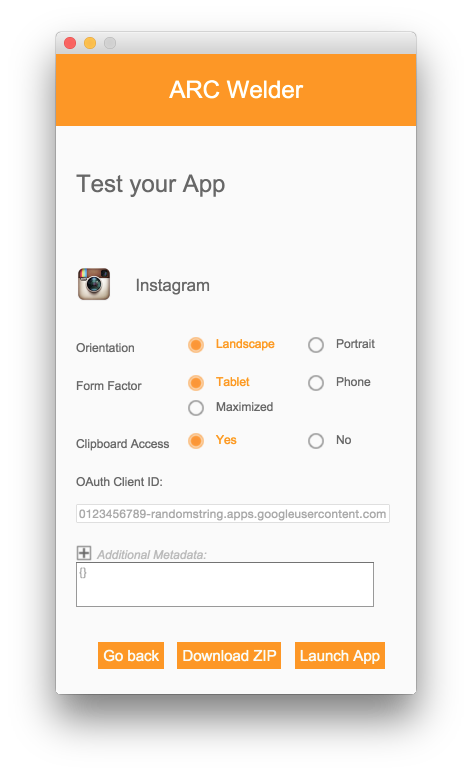
Task: Select Maximized form factor option
Action: click(x=196, y=408)
